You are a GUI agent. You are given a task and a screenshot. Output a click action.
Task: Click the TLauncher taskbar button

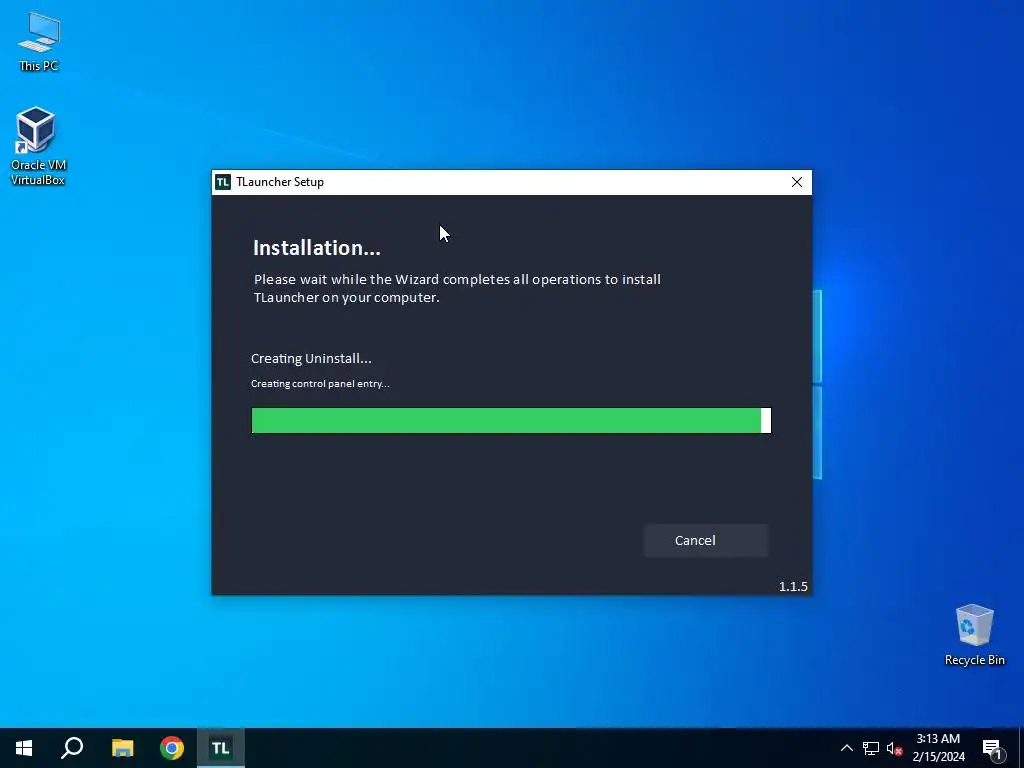point(221,748)
